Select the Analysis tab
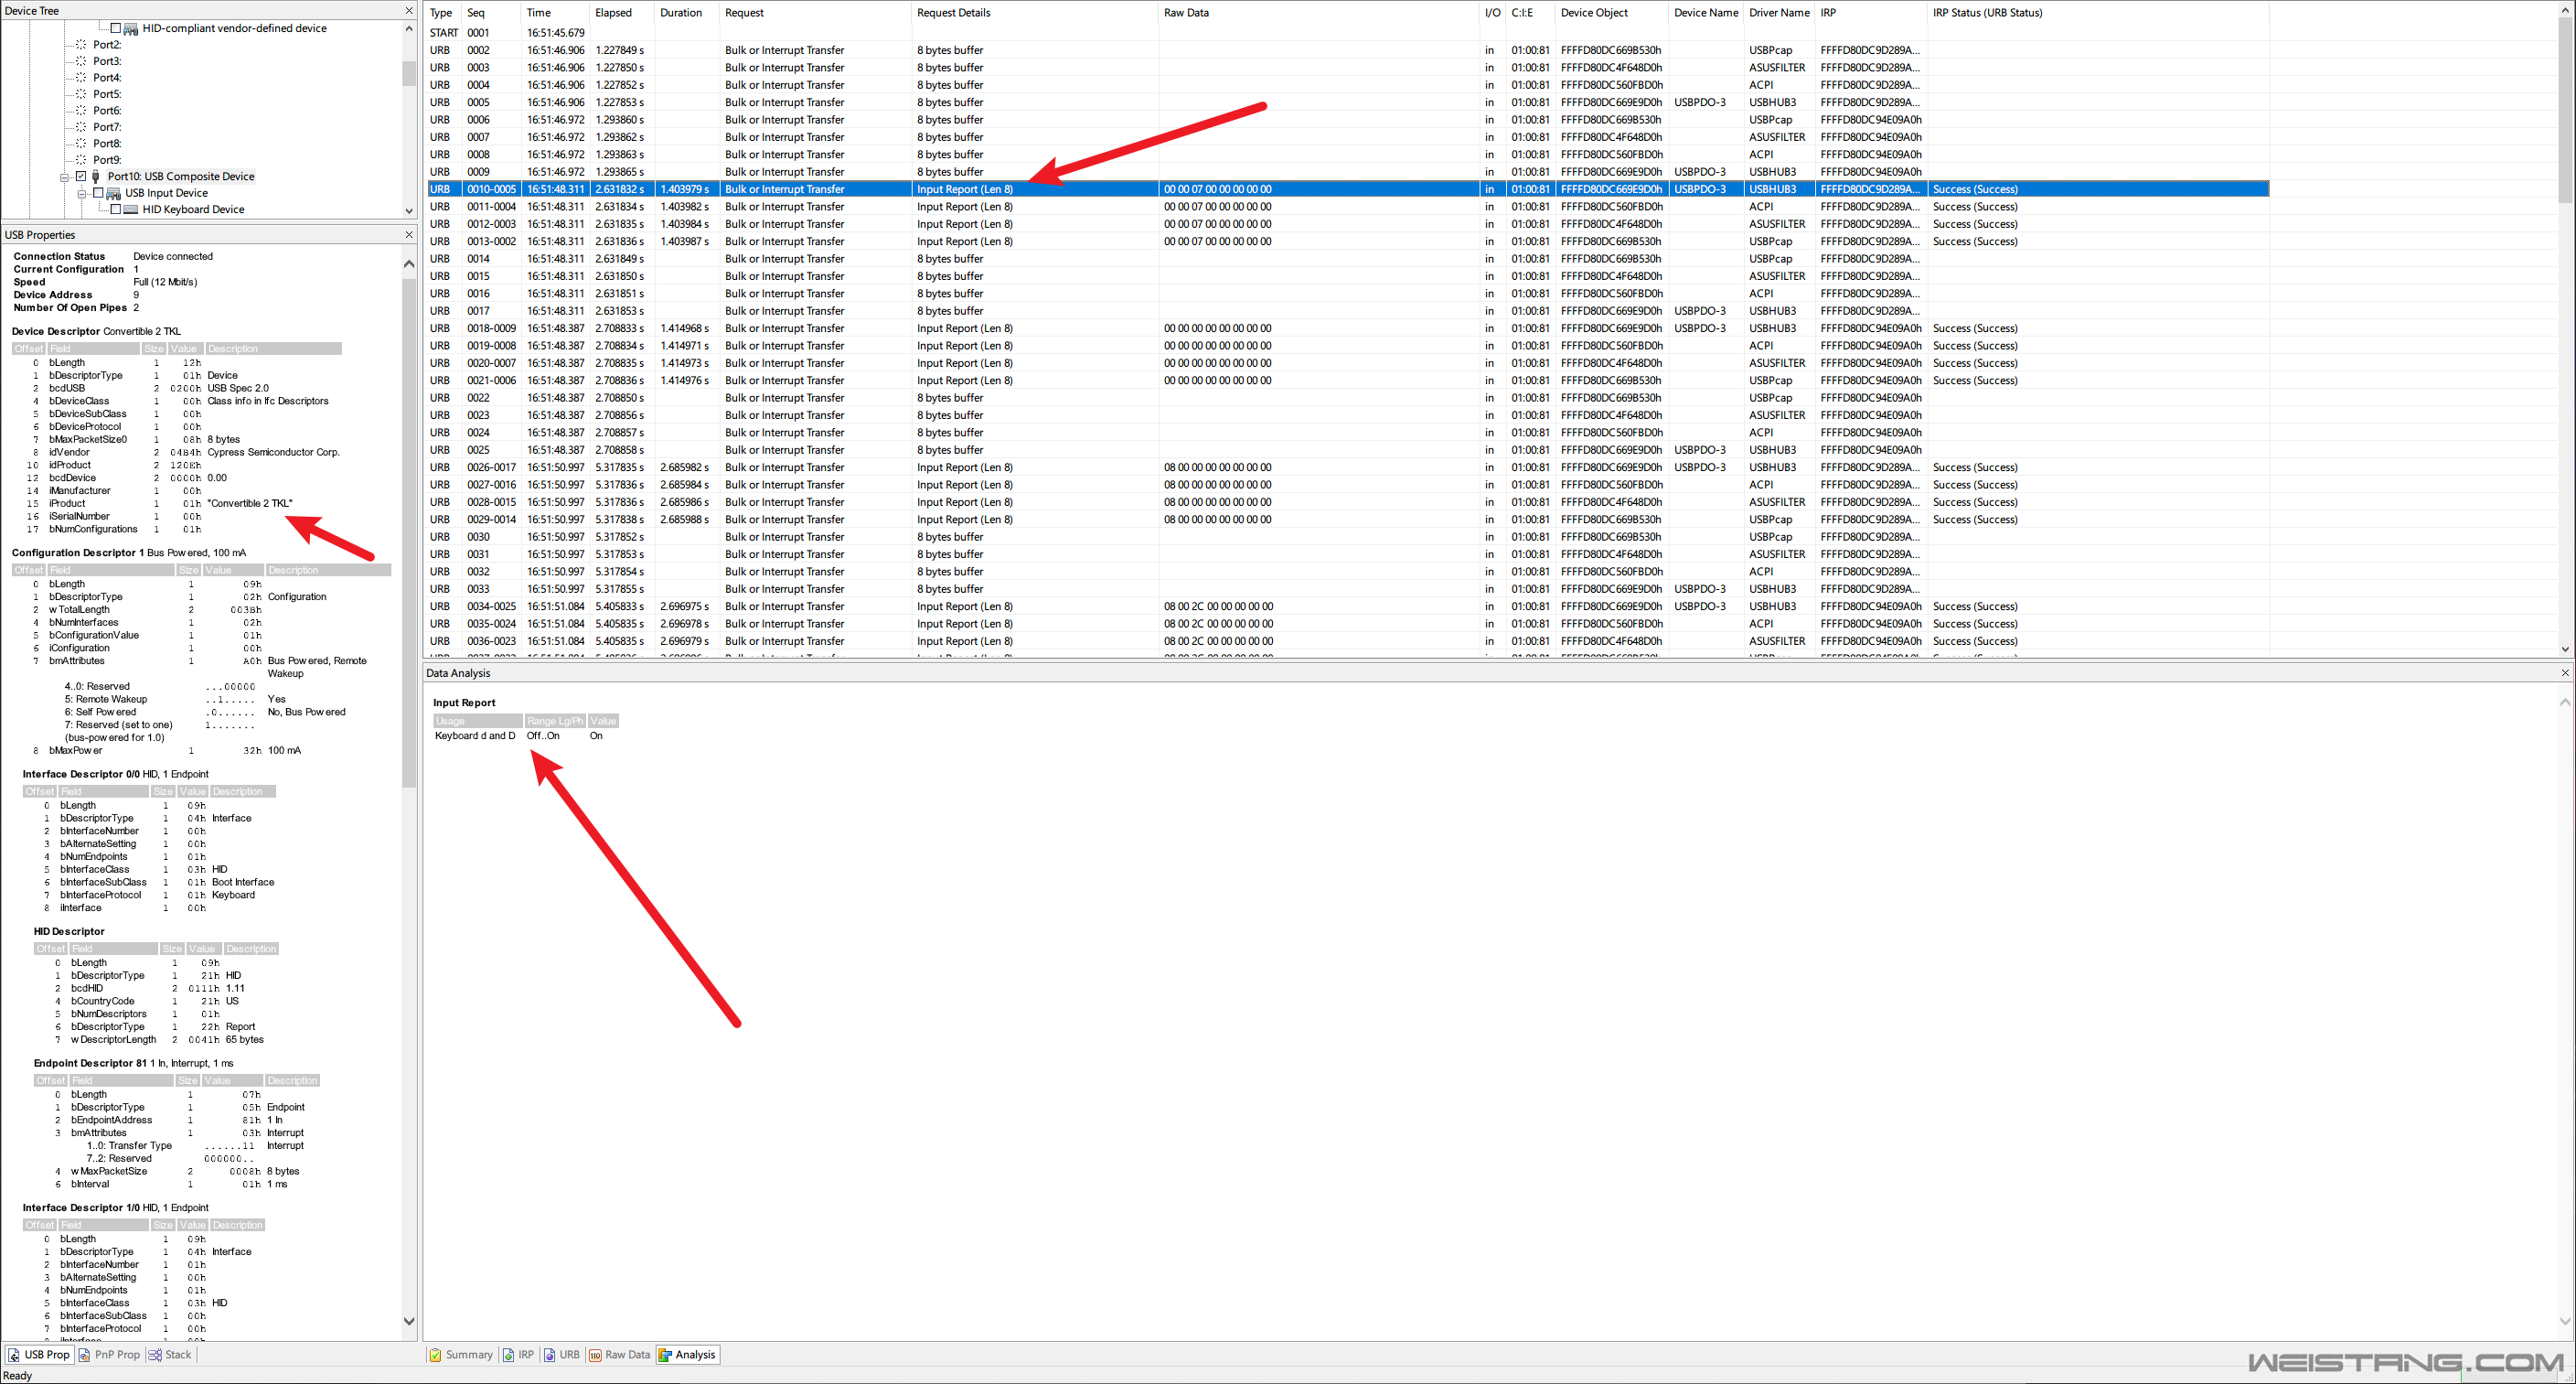 point(688,1355)
